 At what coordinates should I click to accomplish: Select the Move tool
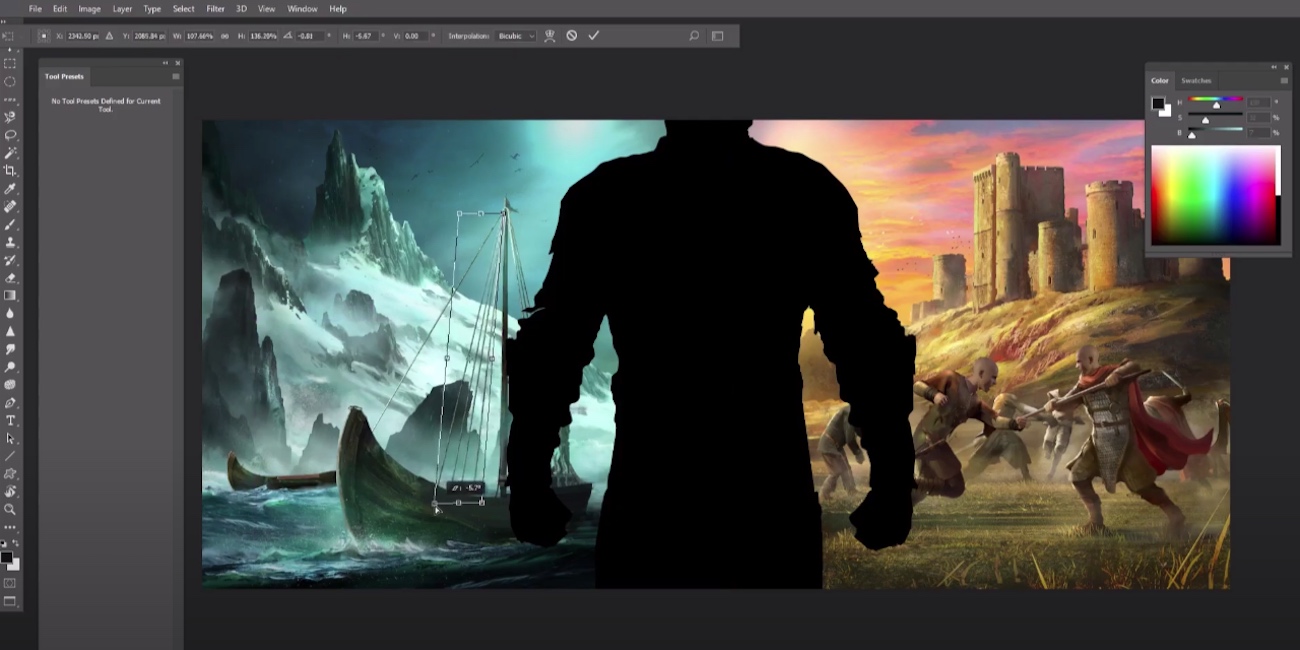tap(10, 35)
